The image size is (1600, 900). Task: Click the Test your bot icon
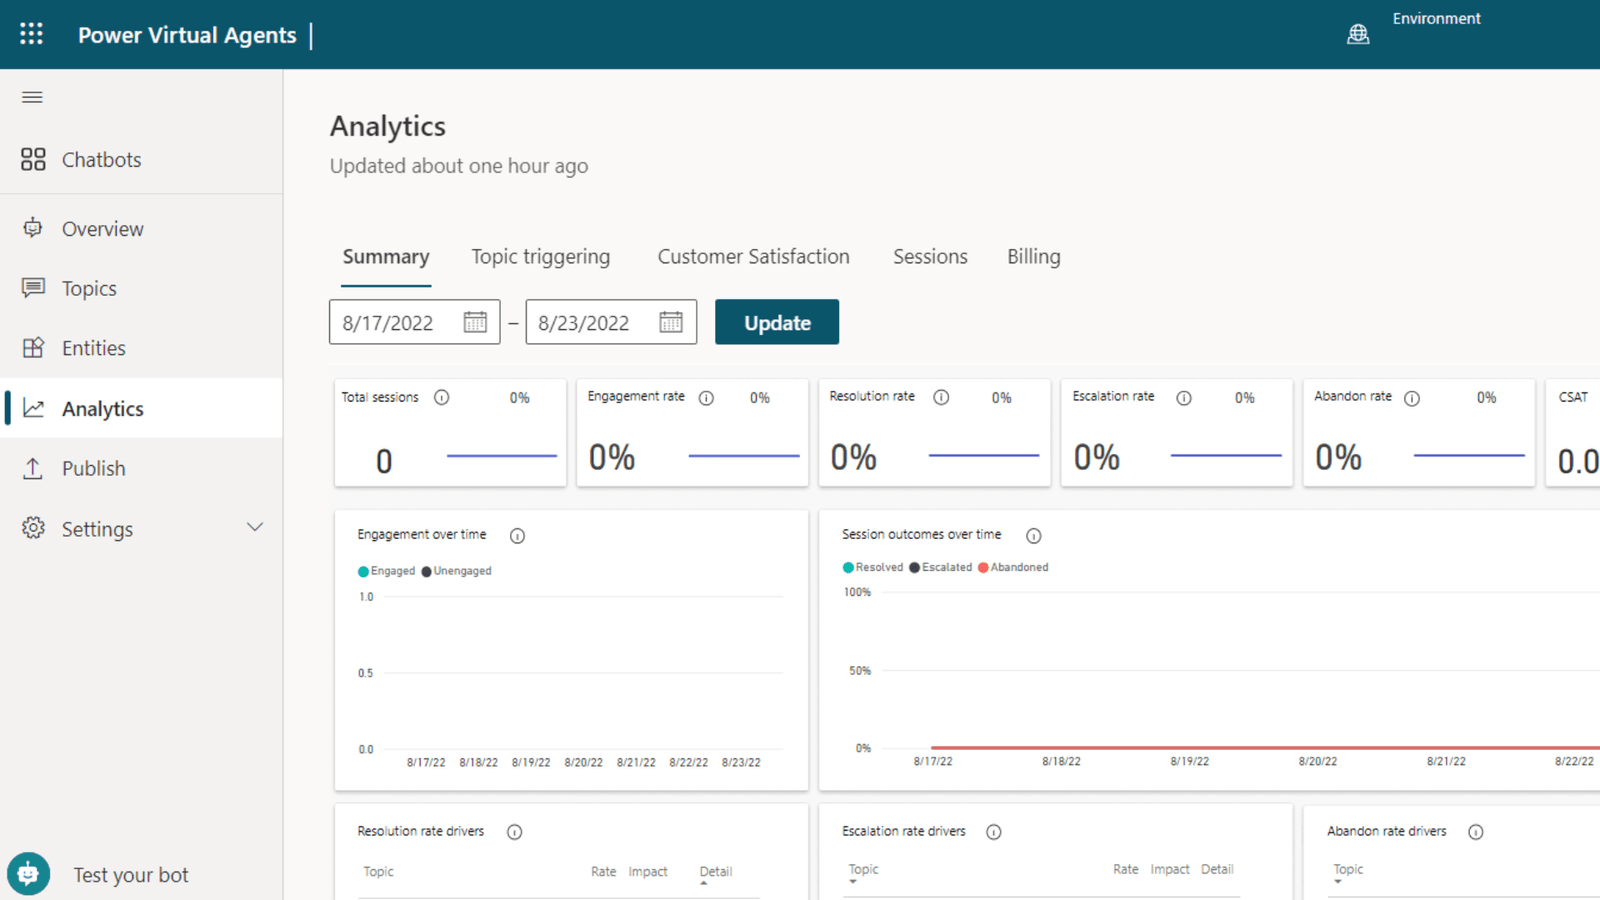pos(28,874)
